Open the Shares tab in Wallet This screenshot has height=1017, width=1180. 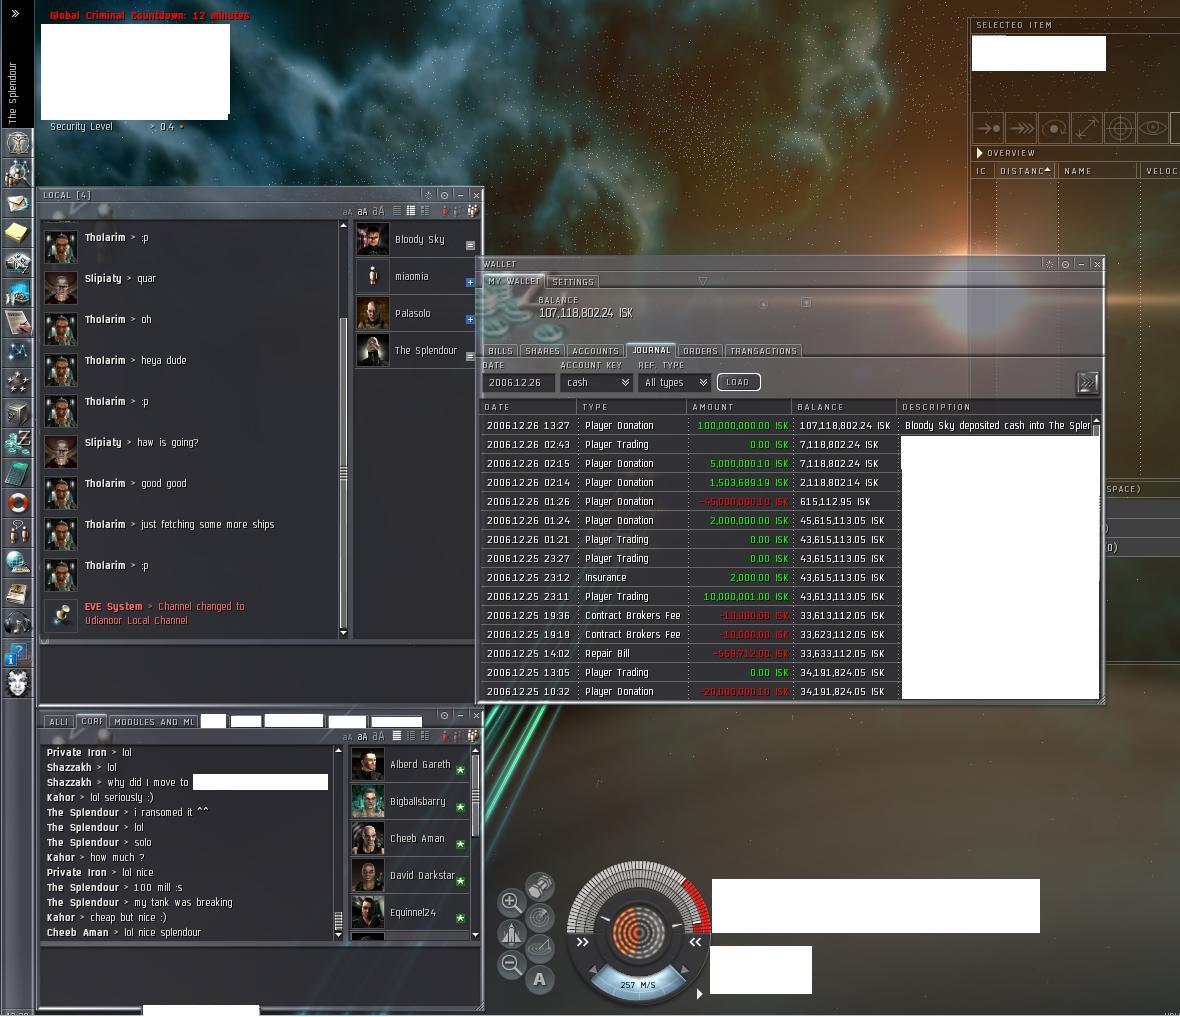pyautogui.click(x=542, y=351)
